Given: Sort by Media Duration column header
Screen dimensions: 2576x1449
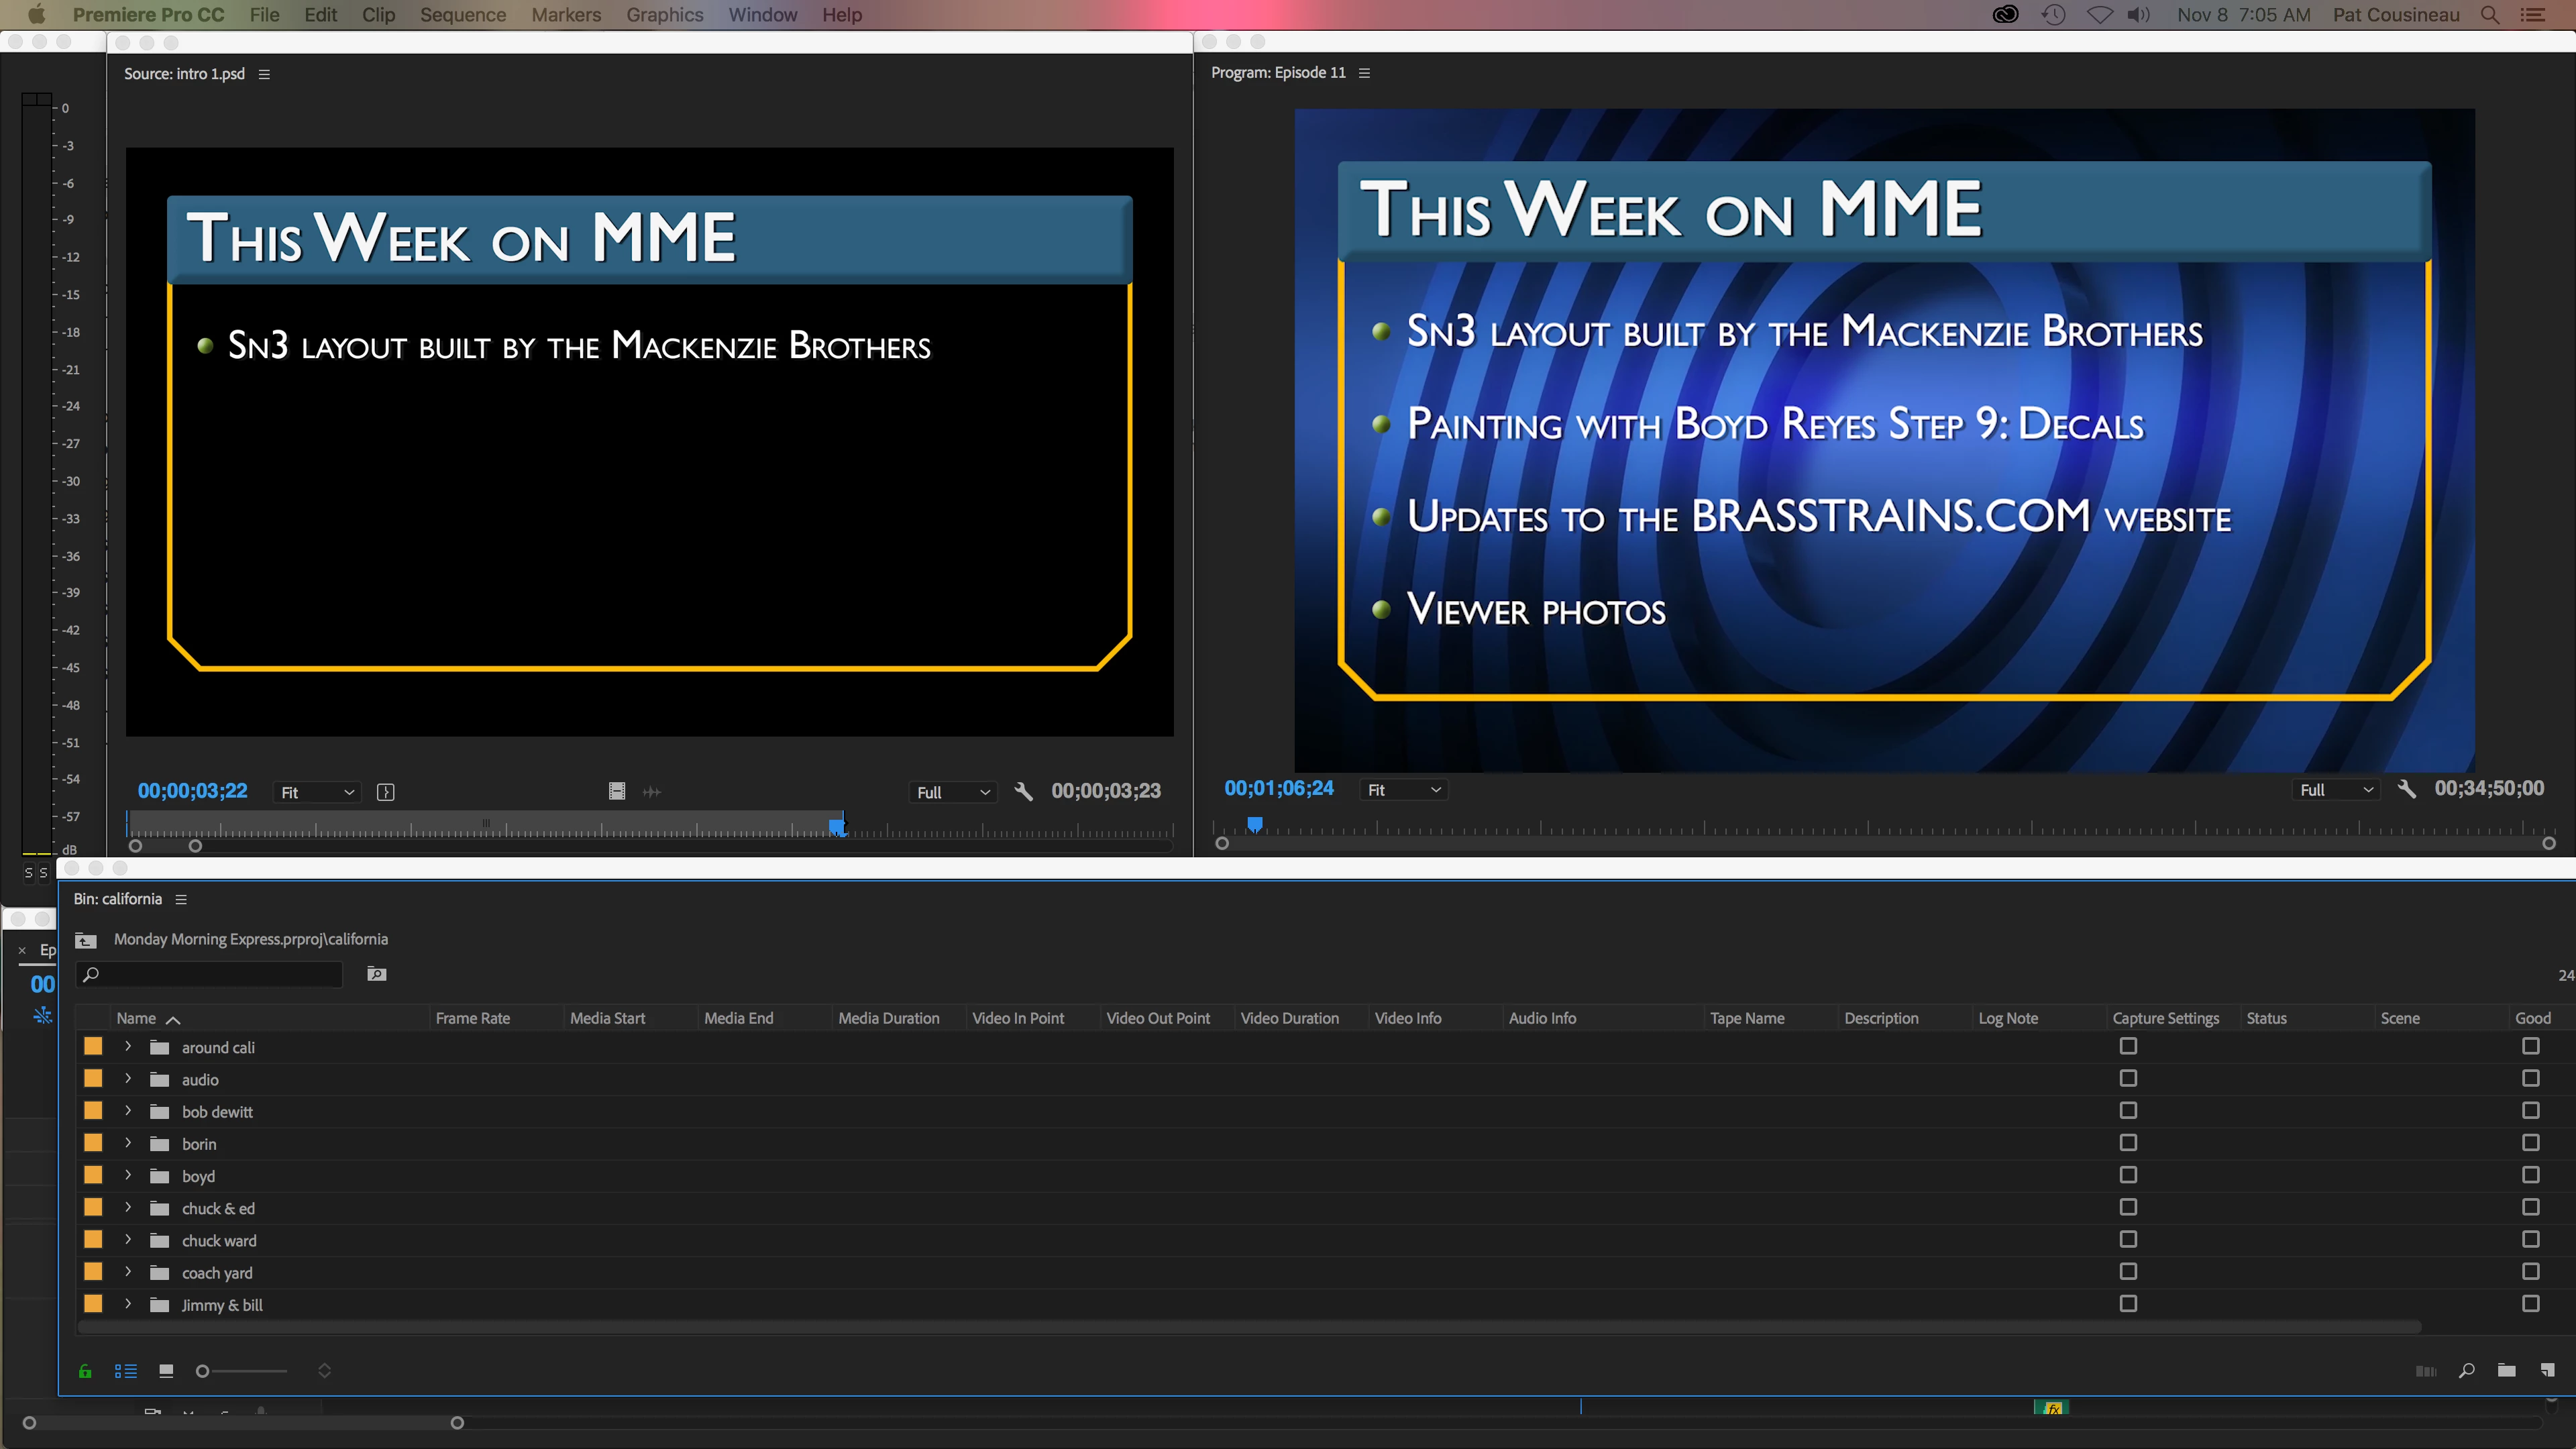Looking at the screenshot, I should point(888,1018).
